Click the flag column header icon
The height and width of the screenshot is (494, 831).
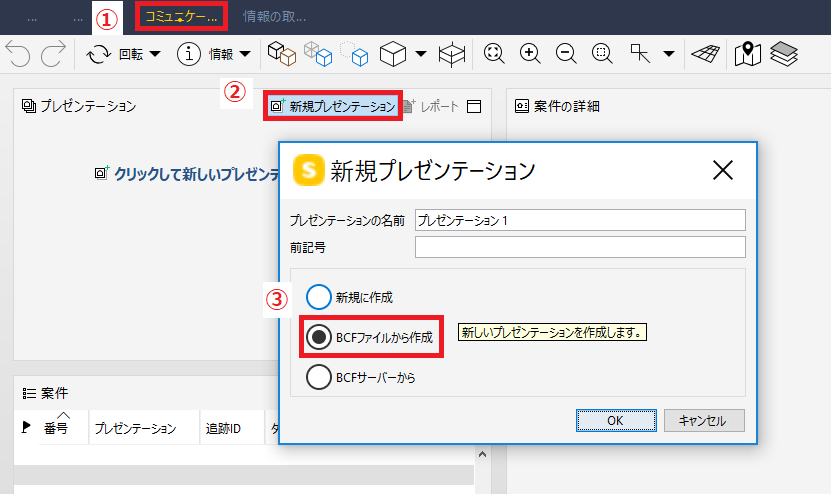tap(25, 427)
